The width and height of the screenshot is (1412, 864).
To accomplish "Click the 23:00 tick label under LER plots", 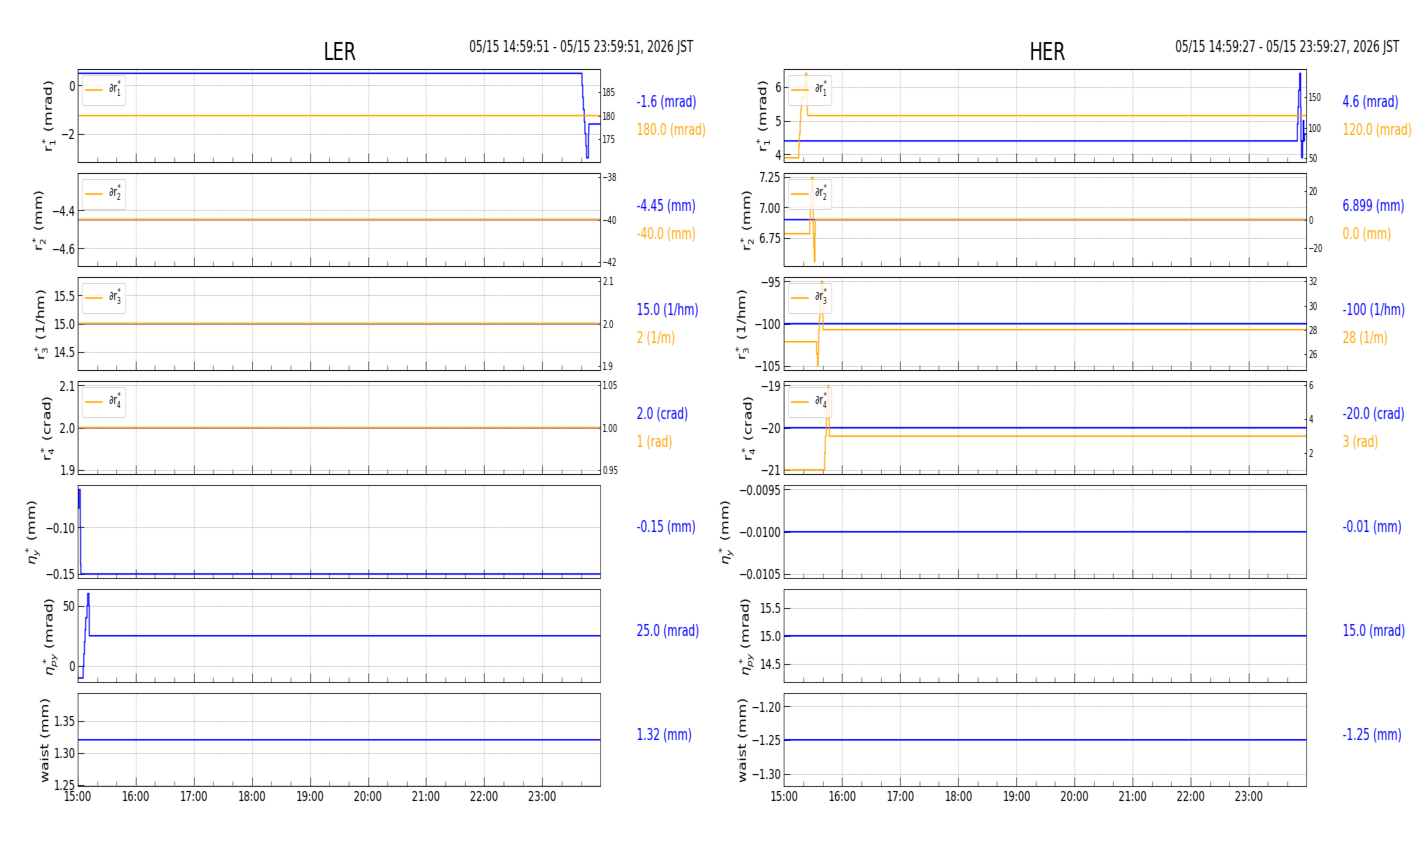I will pyautogui.click(x=542, y=797).
